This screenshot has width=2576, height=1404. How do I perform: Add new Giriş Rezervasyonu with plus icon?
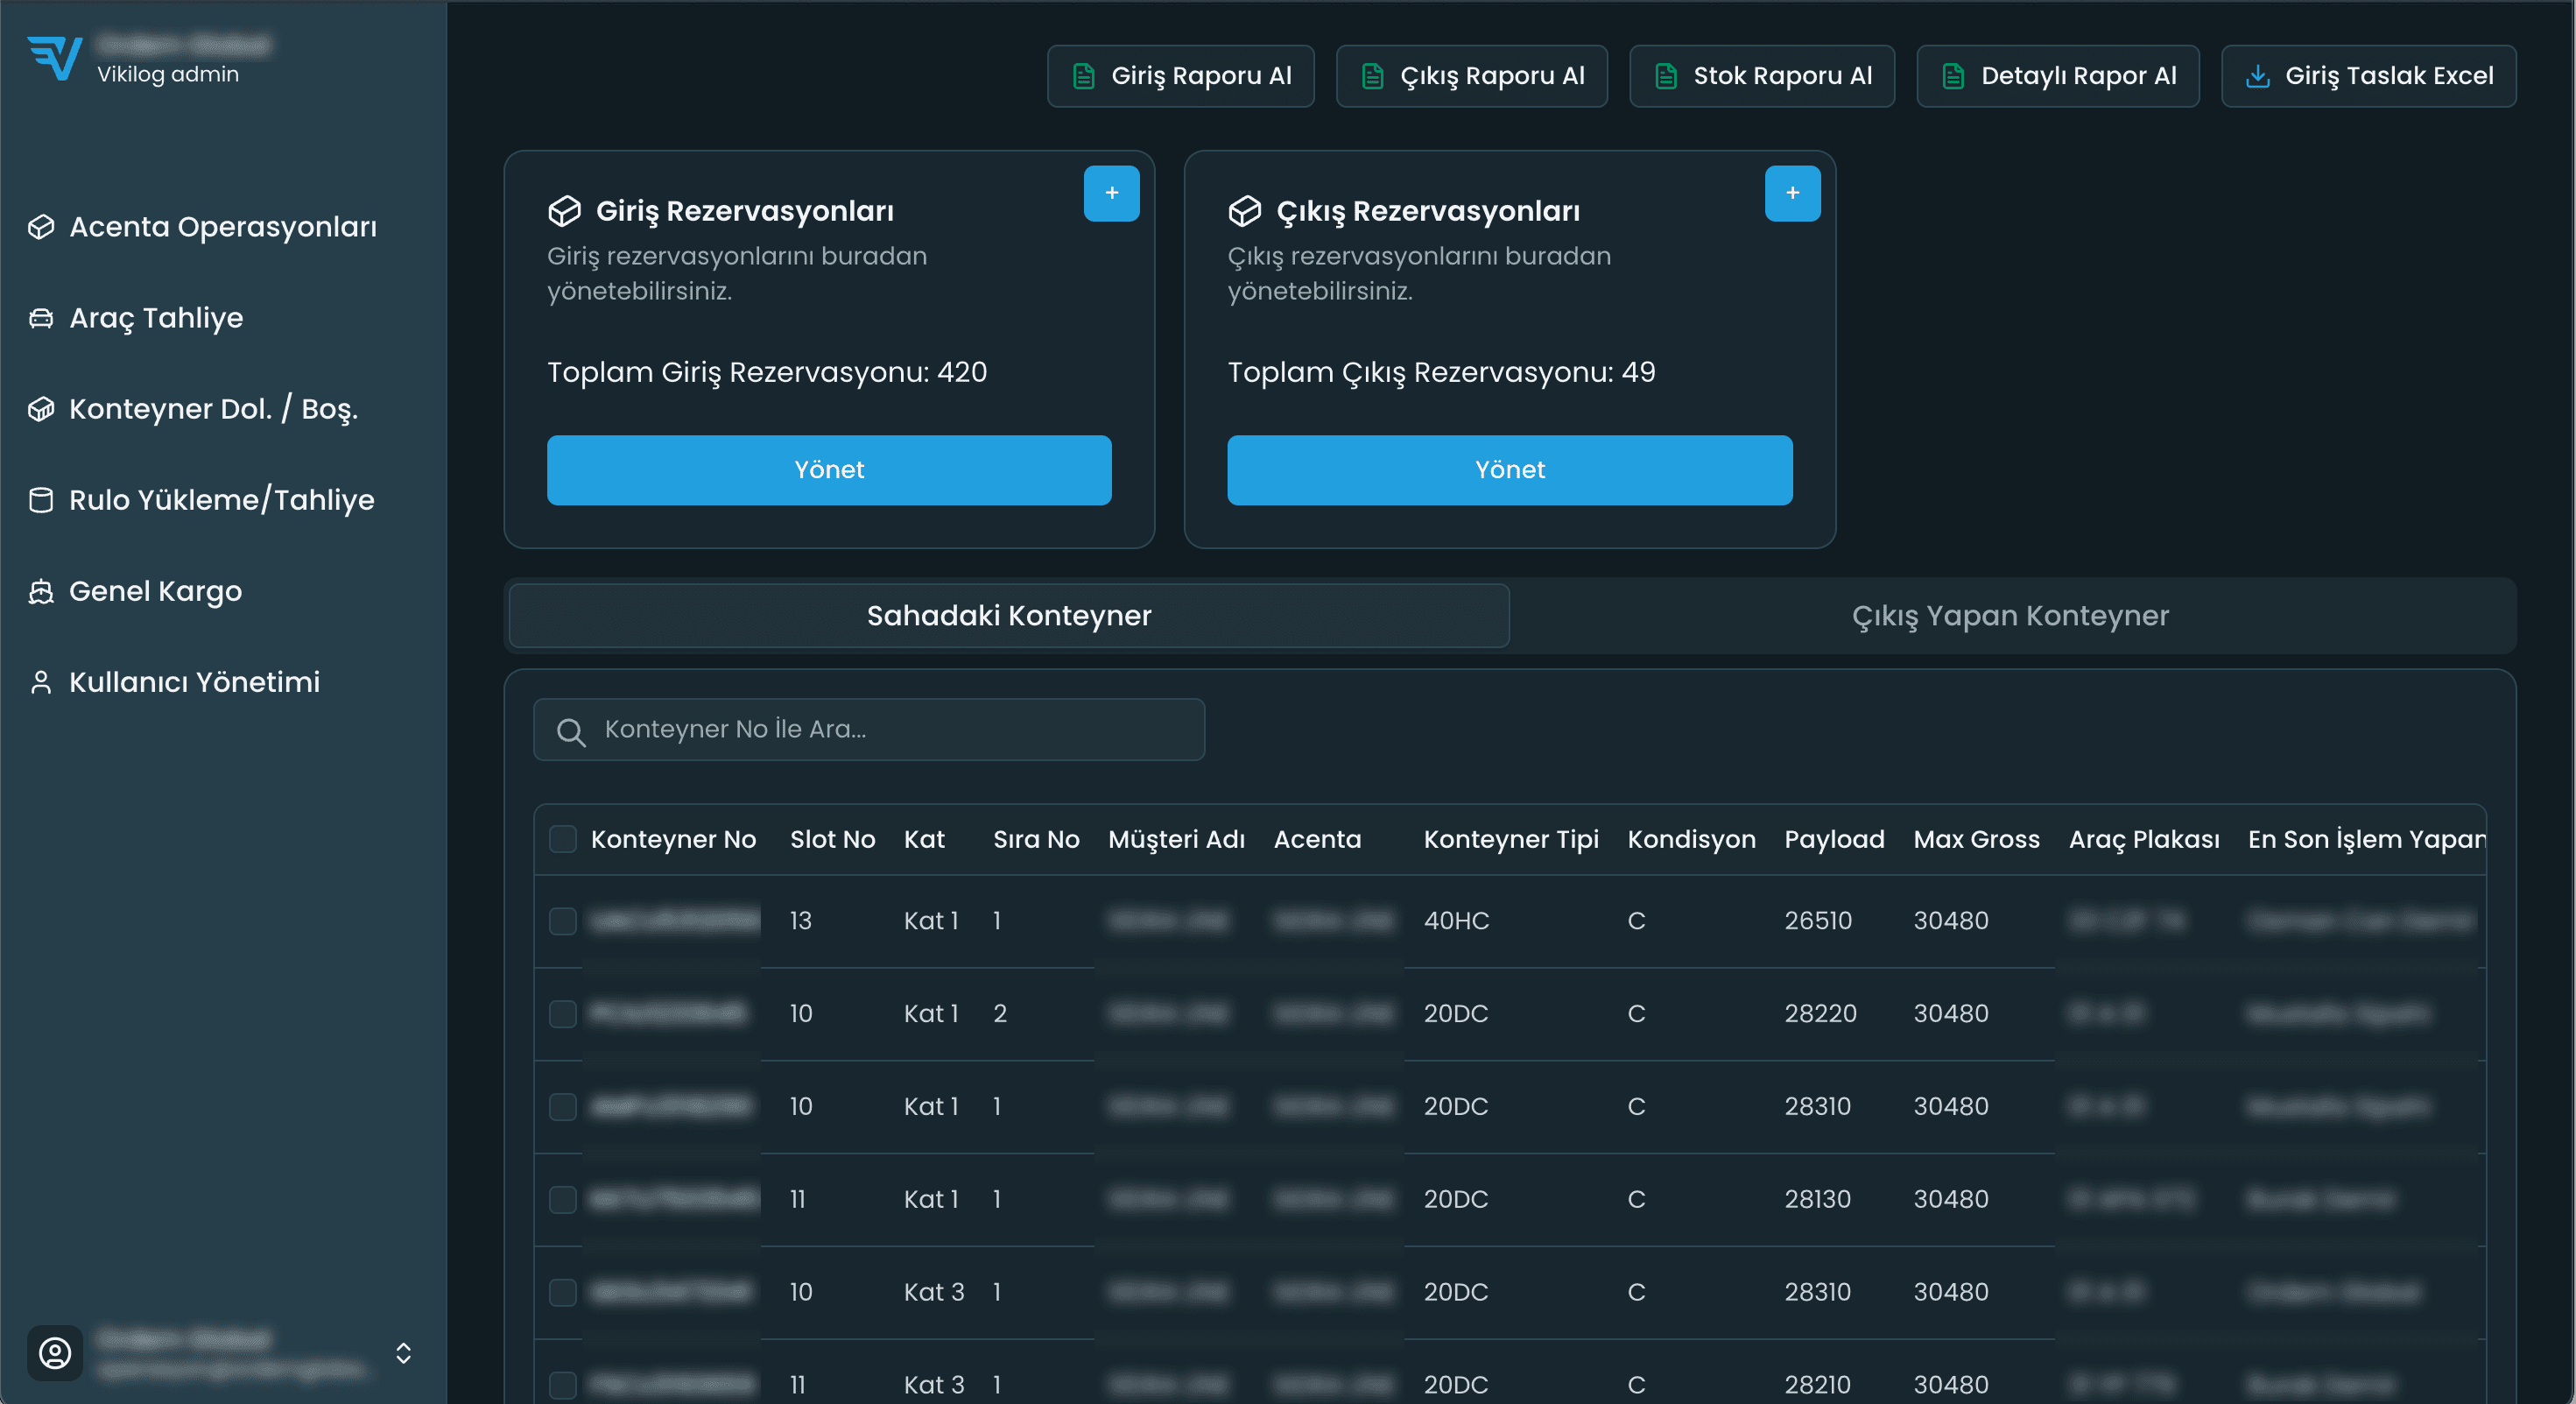click(x=1111, y=193)
